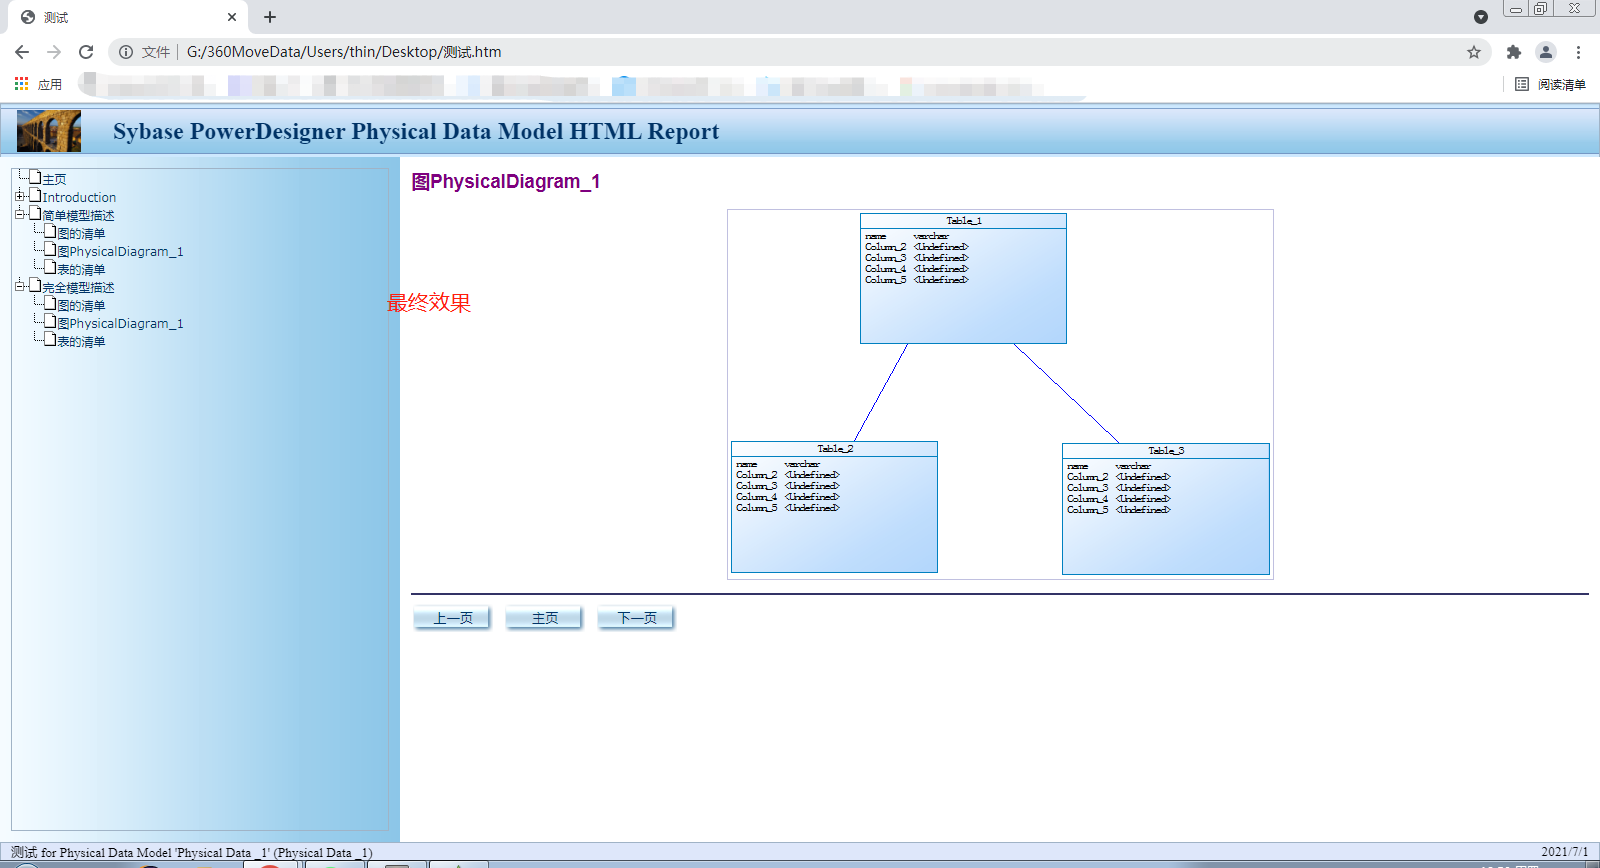Open Chrome three-dot menu
The image size is (1600, 868).
point(1578,52)
